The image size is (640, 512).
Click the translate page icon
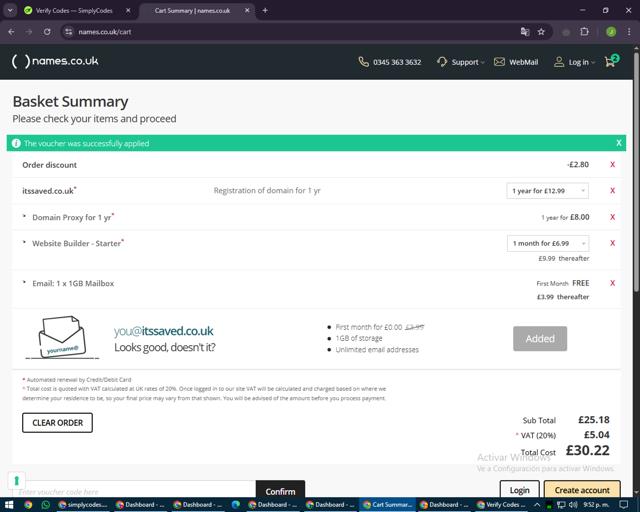pyautogui.click(x=525, y=31)
